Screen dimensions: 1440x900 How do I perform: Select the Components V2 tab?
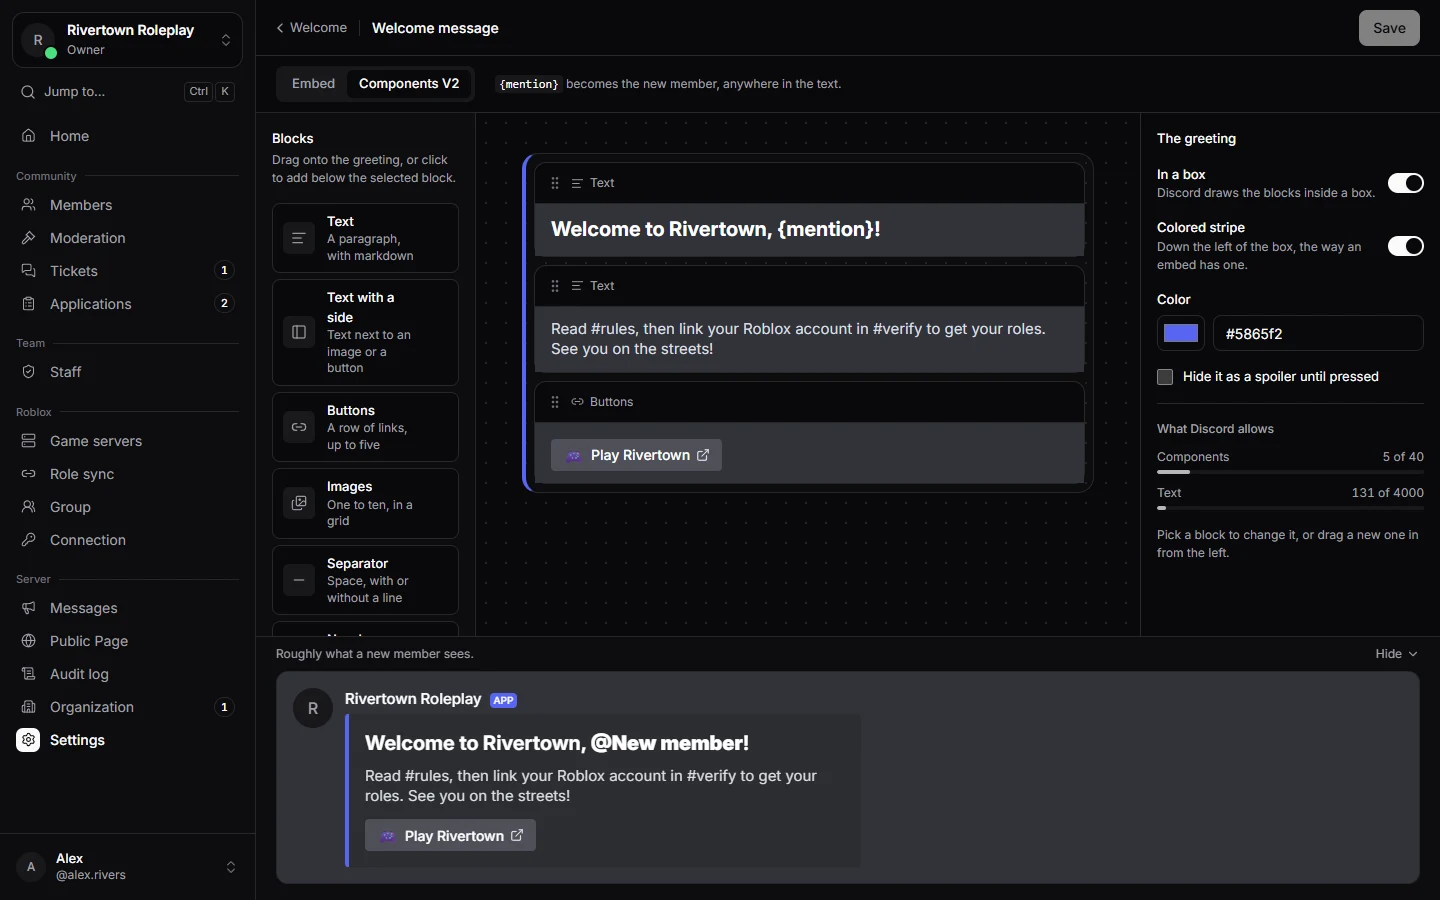click(x=409, y=84)
